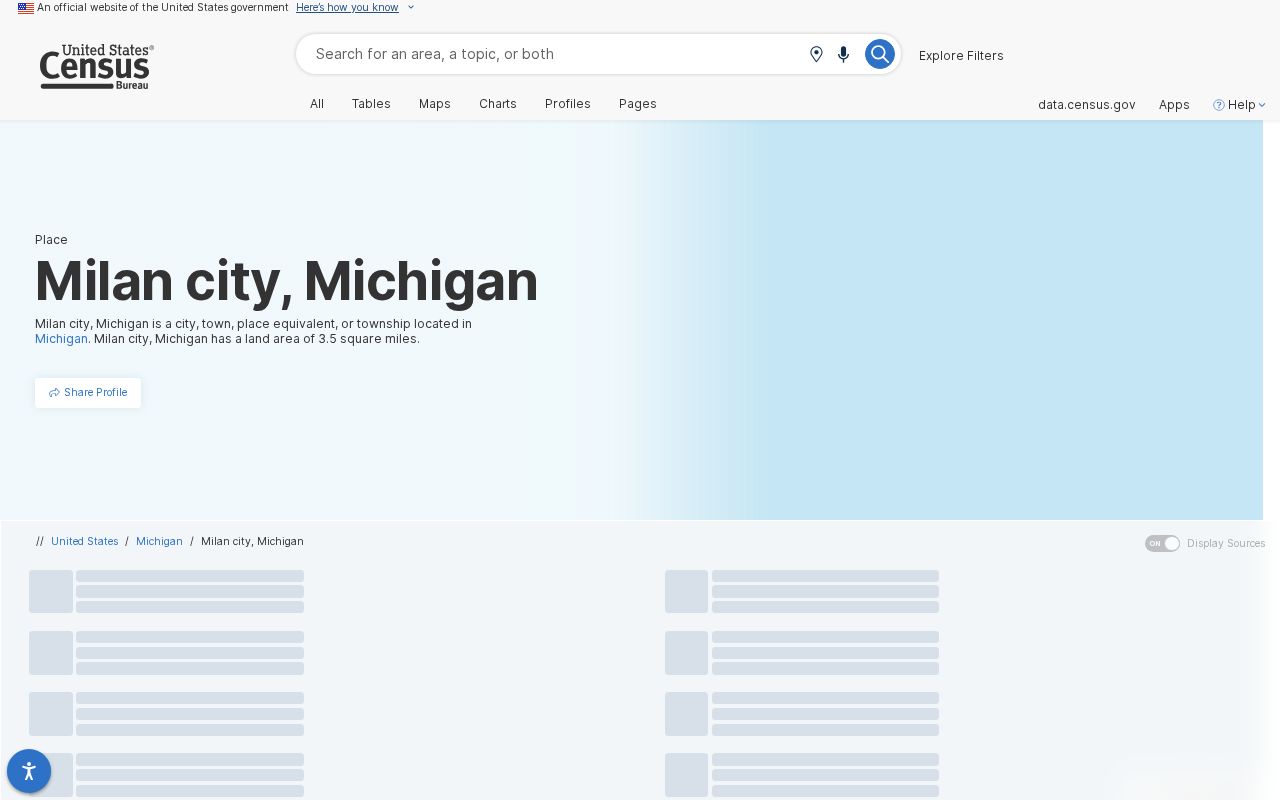Expand the Help dropdown menu
Viewport: 1280px width, 800px height.
[x=1240, y=105]
